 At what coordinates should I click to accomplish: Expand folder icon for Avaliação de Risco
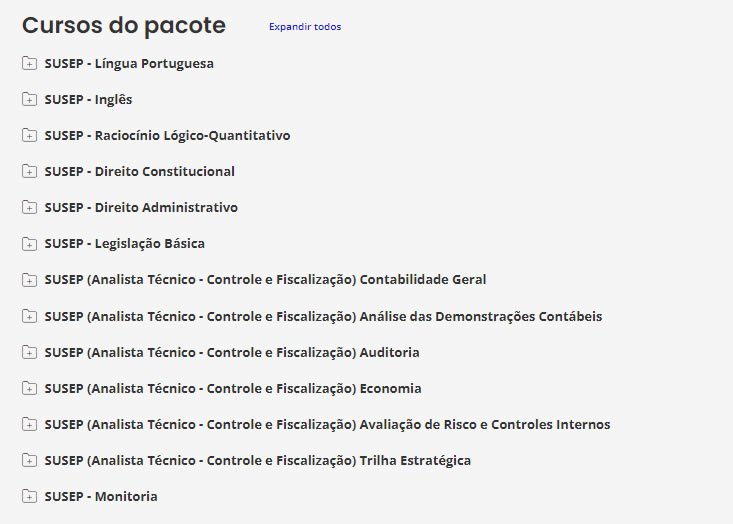coord(29,425)
